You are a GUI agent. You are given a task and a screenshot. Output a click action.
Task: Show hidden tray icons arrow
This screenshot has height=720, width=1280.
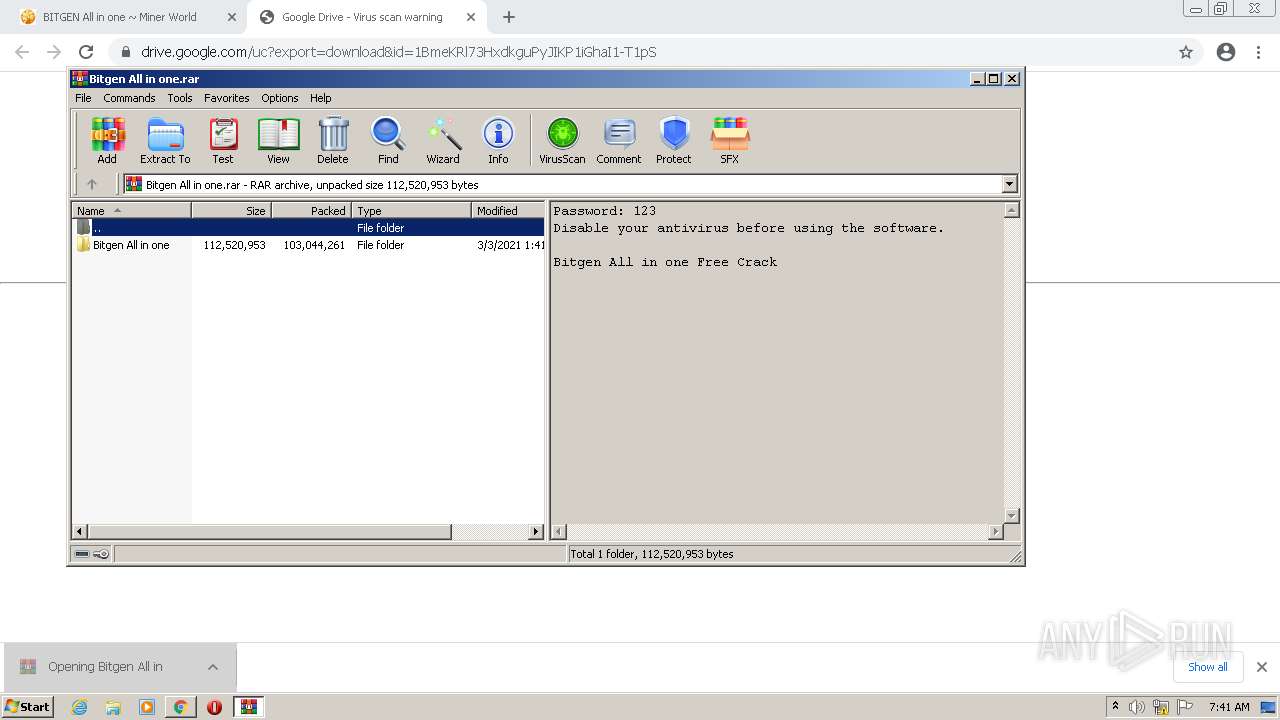1115,707
